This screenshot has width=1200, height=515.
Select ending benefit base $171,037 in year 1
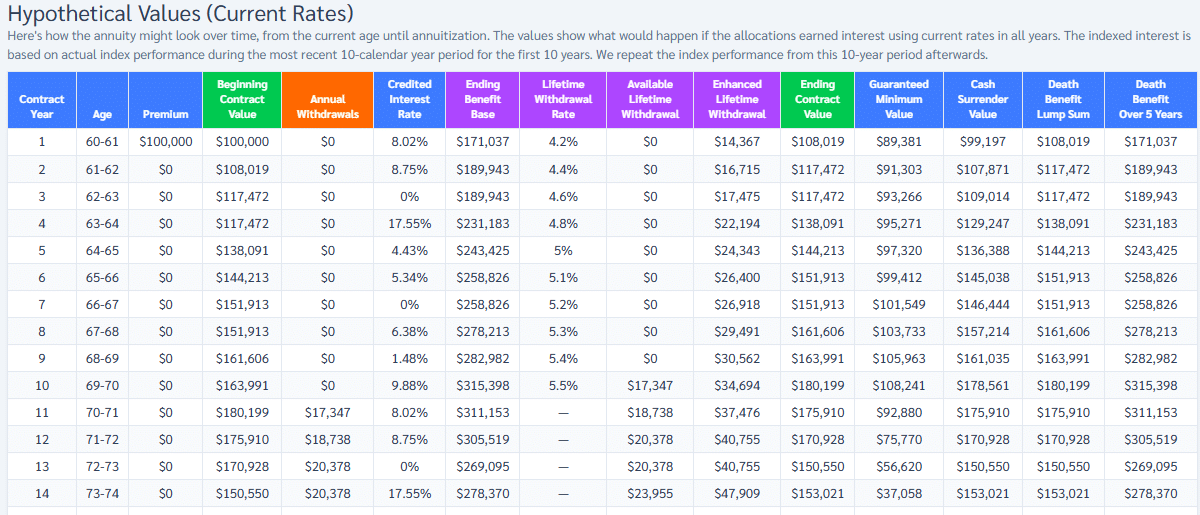(x=483, y=142)
